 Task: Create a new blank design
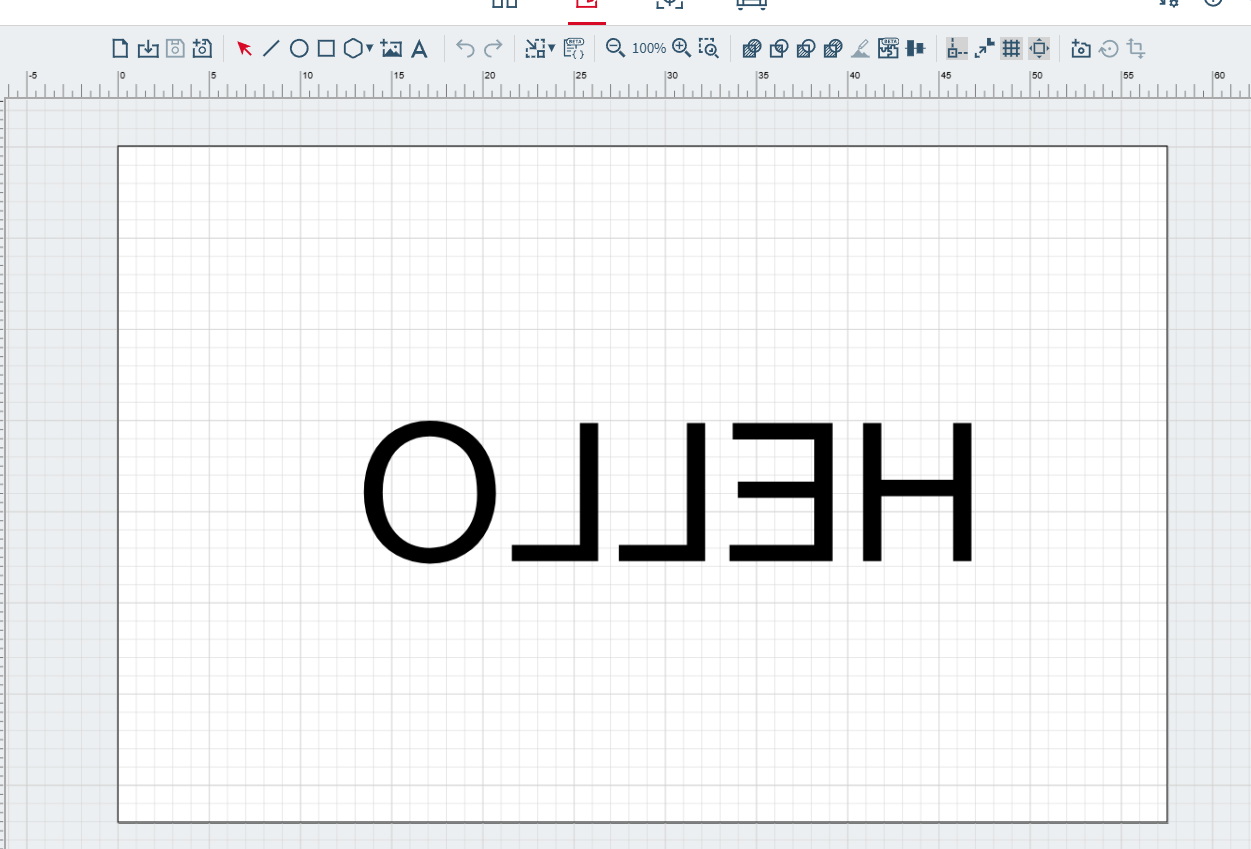[x=120, y=48]
